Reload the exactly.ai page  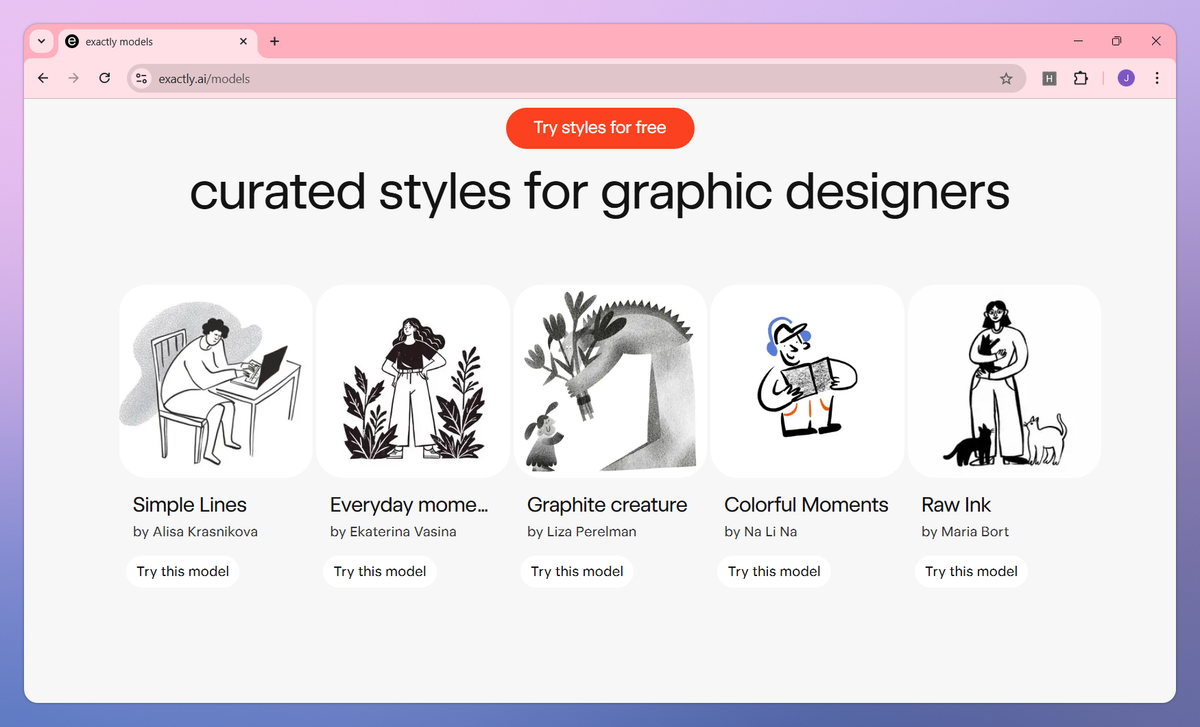pos(104,78)
